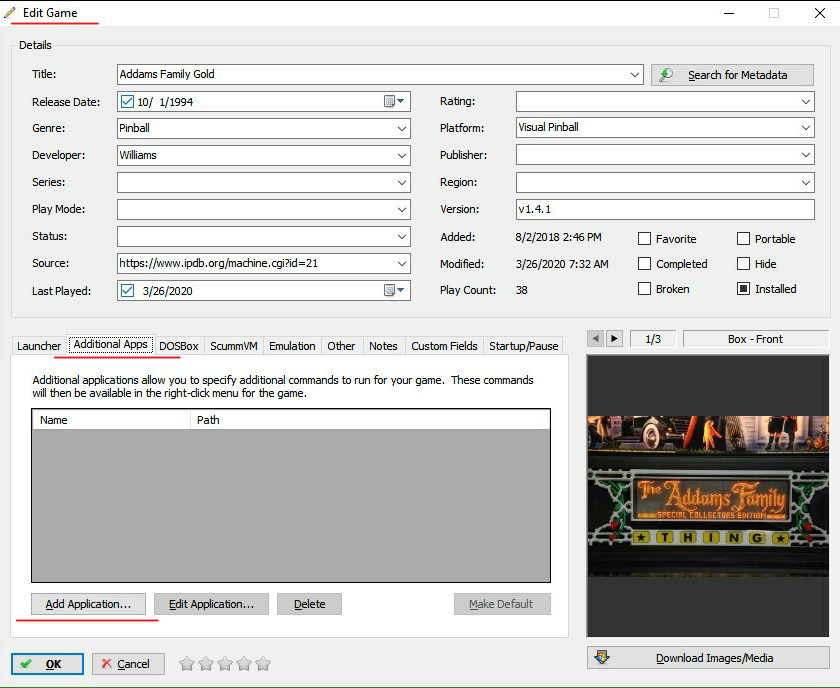This screenshot has height=688, width=840.
Task: Mark the game as Broken
Action: click(x=644, y=289)
